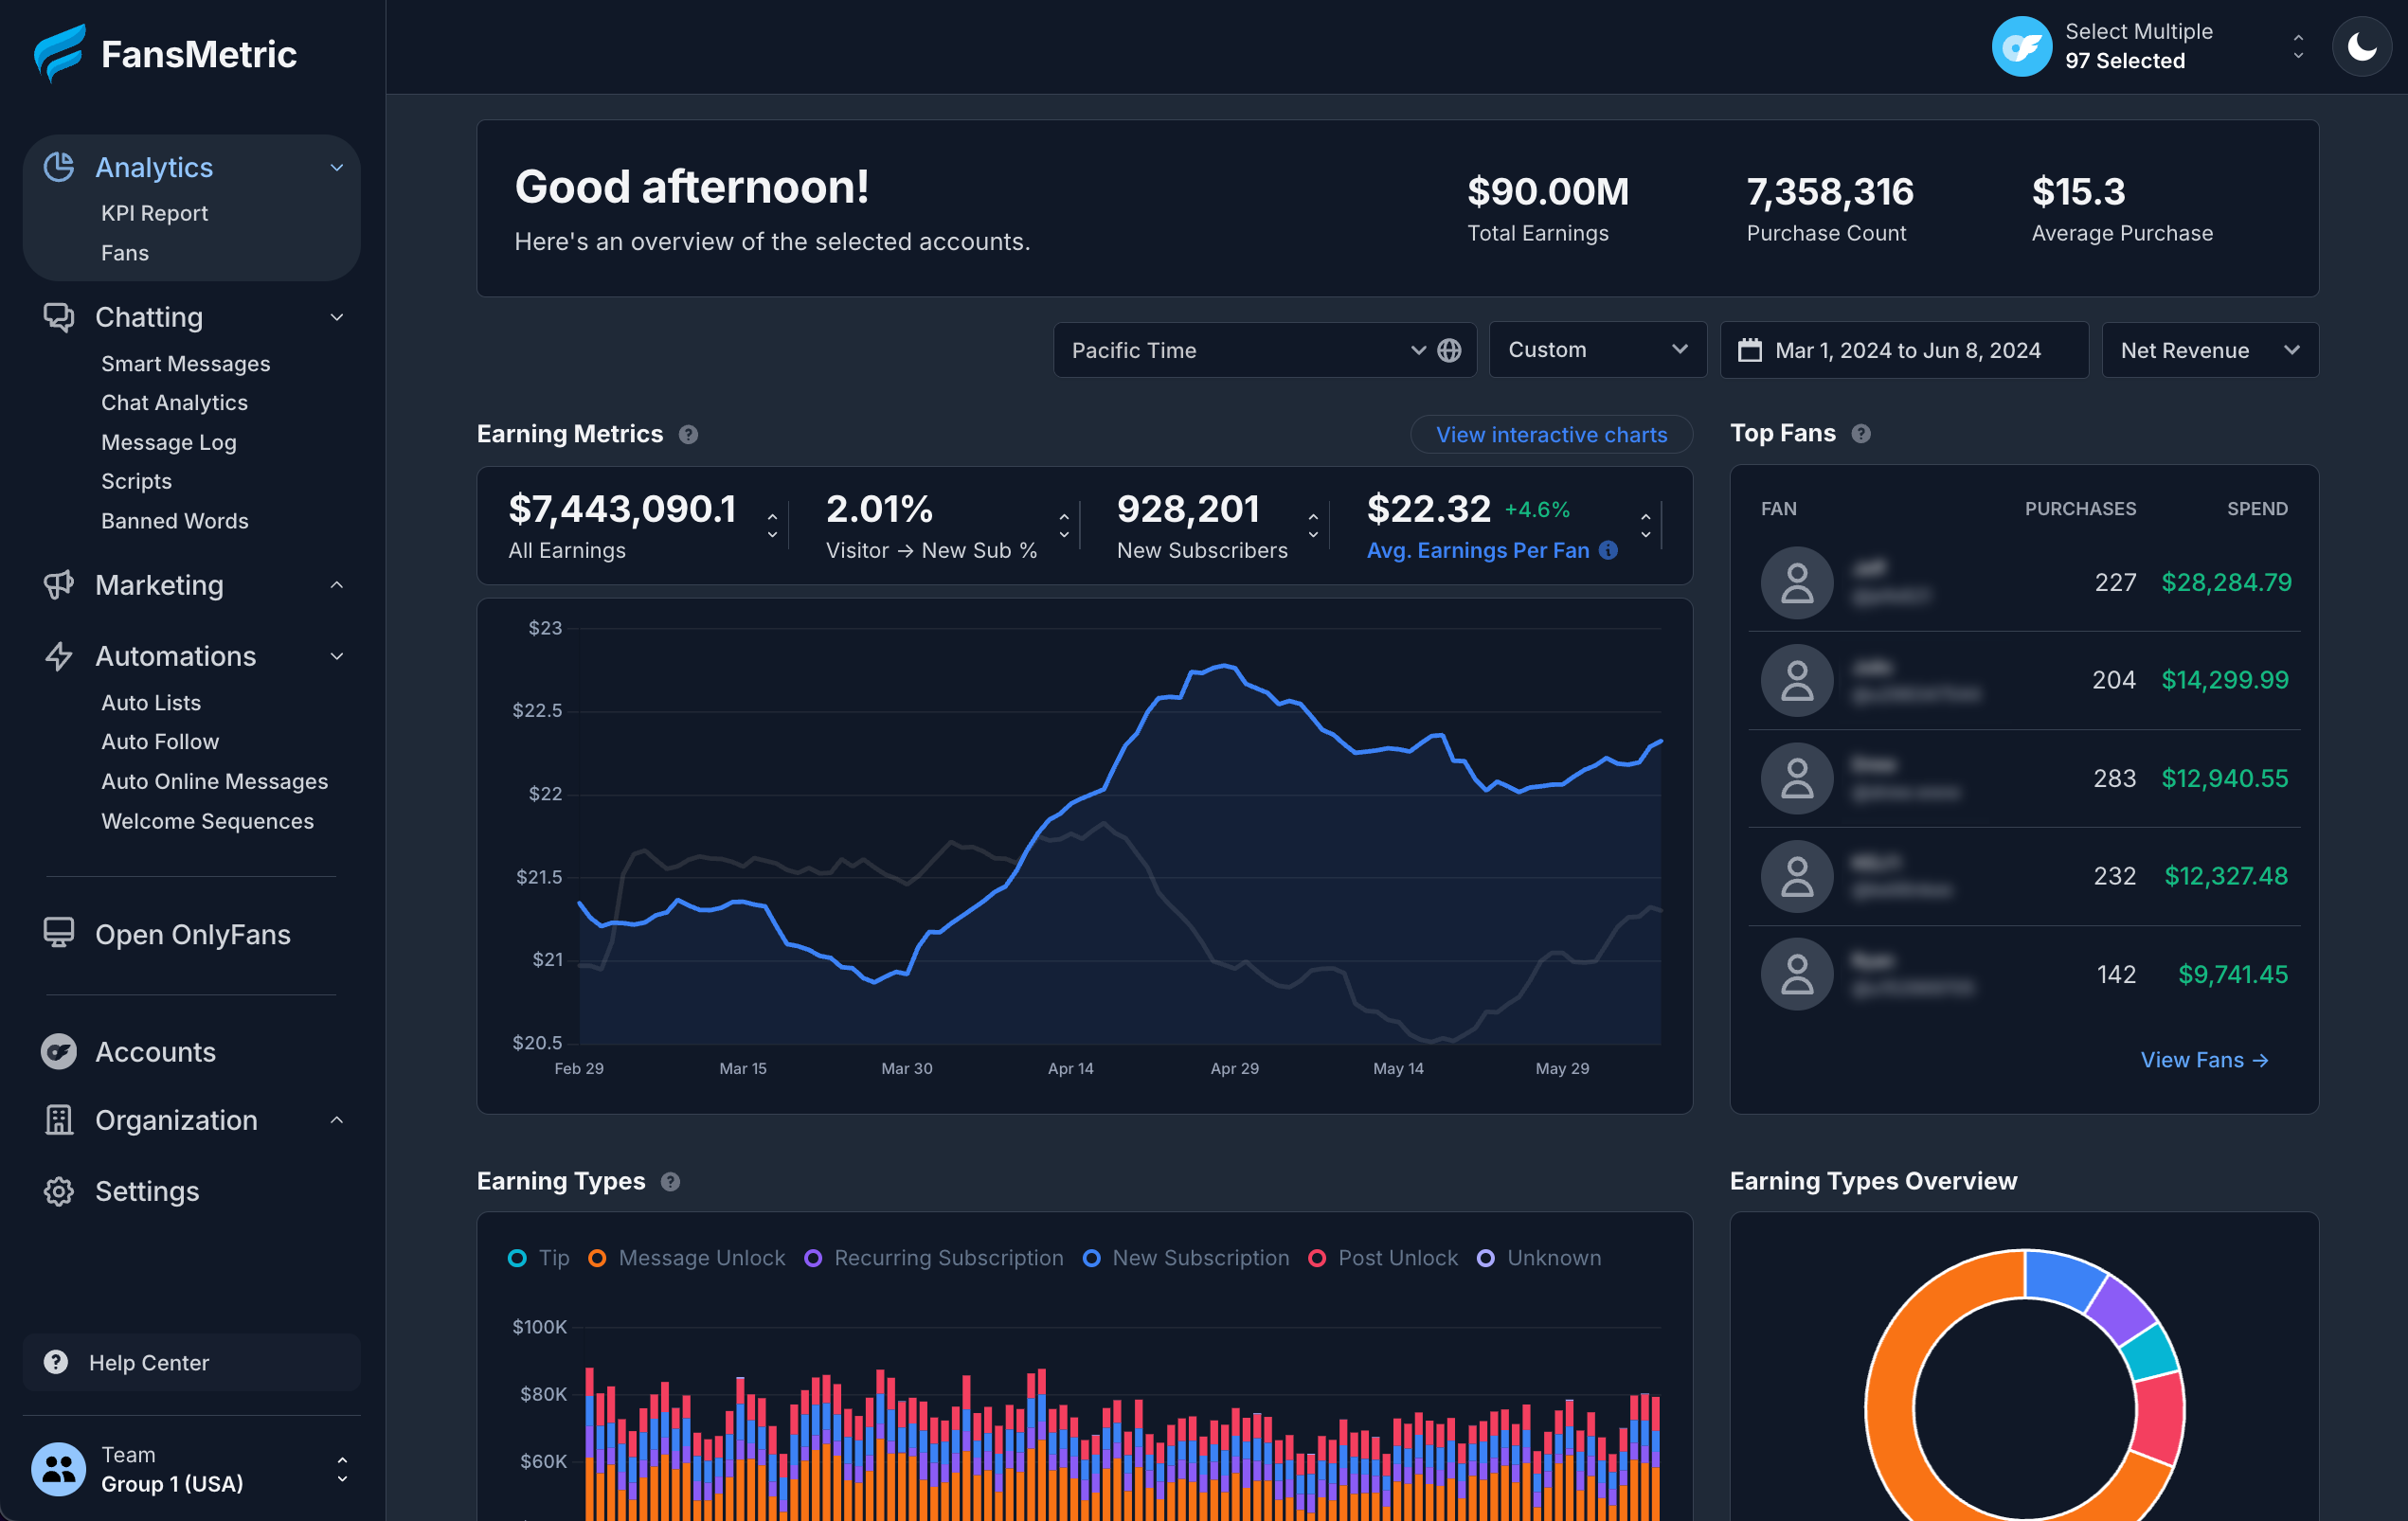Viewport: 2408px width, 1521px height.
Task: Open KPI Report in sidebar
Action: [x=154, y=213]
